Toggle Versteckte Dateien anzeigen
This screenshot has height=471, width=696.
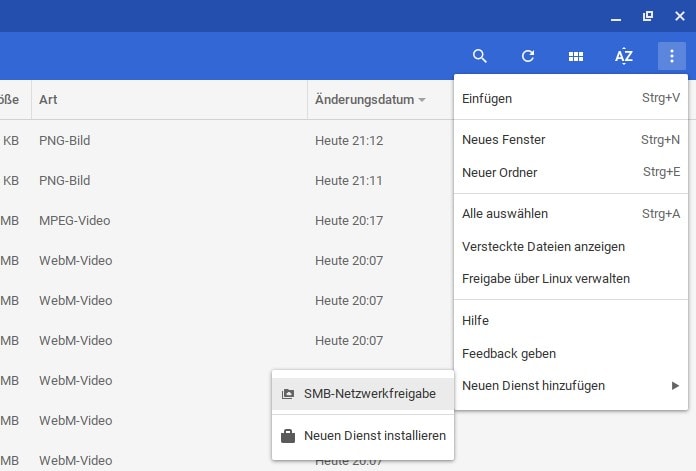[x=543, y=246]
